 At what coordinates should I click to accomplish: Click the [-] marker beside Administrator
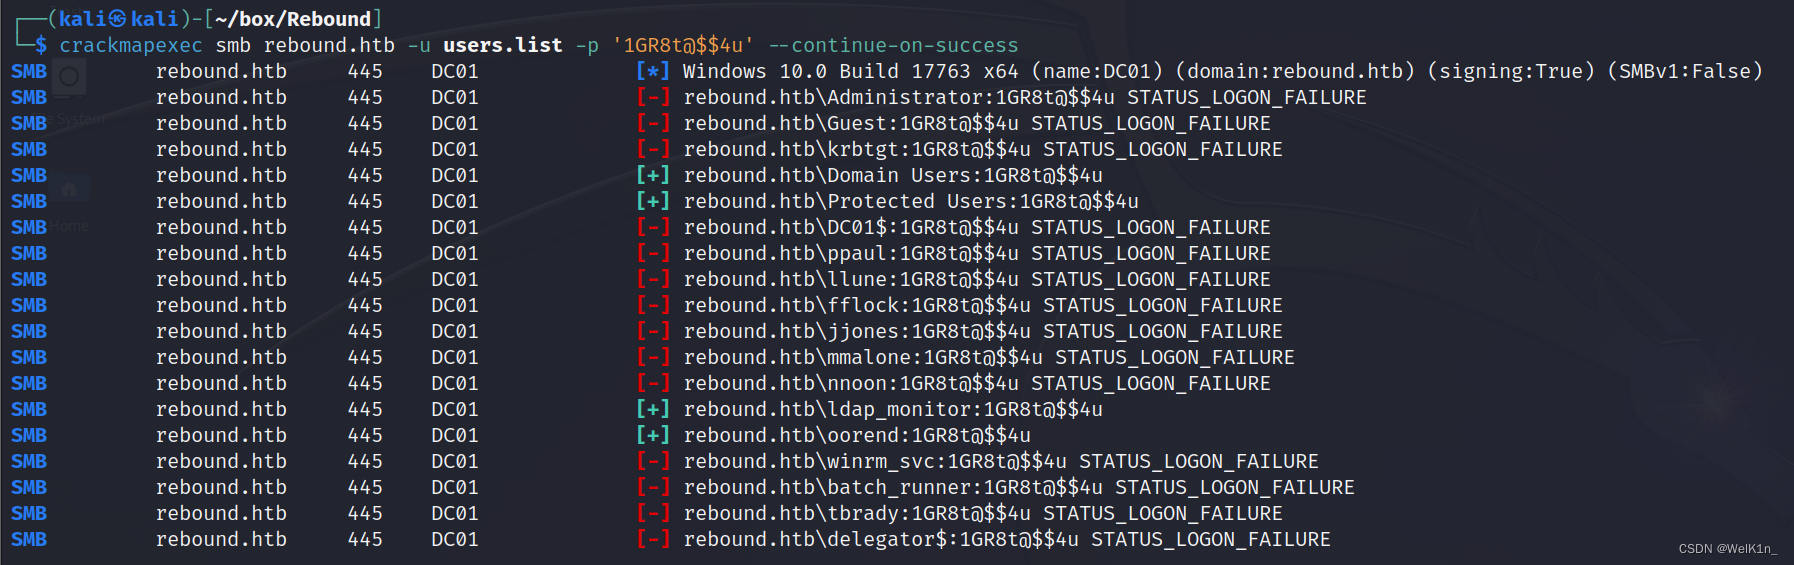(x=653, y=97)
